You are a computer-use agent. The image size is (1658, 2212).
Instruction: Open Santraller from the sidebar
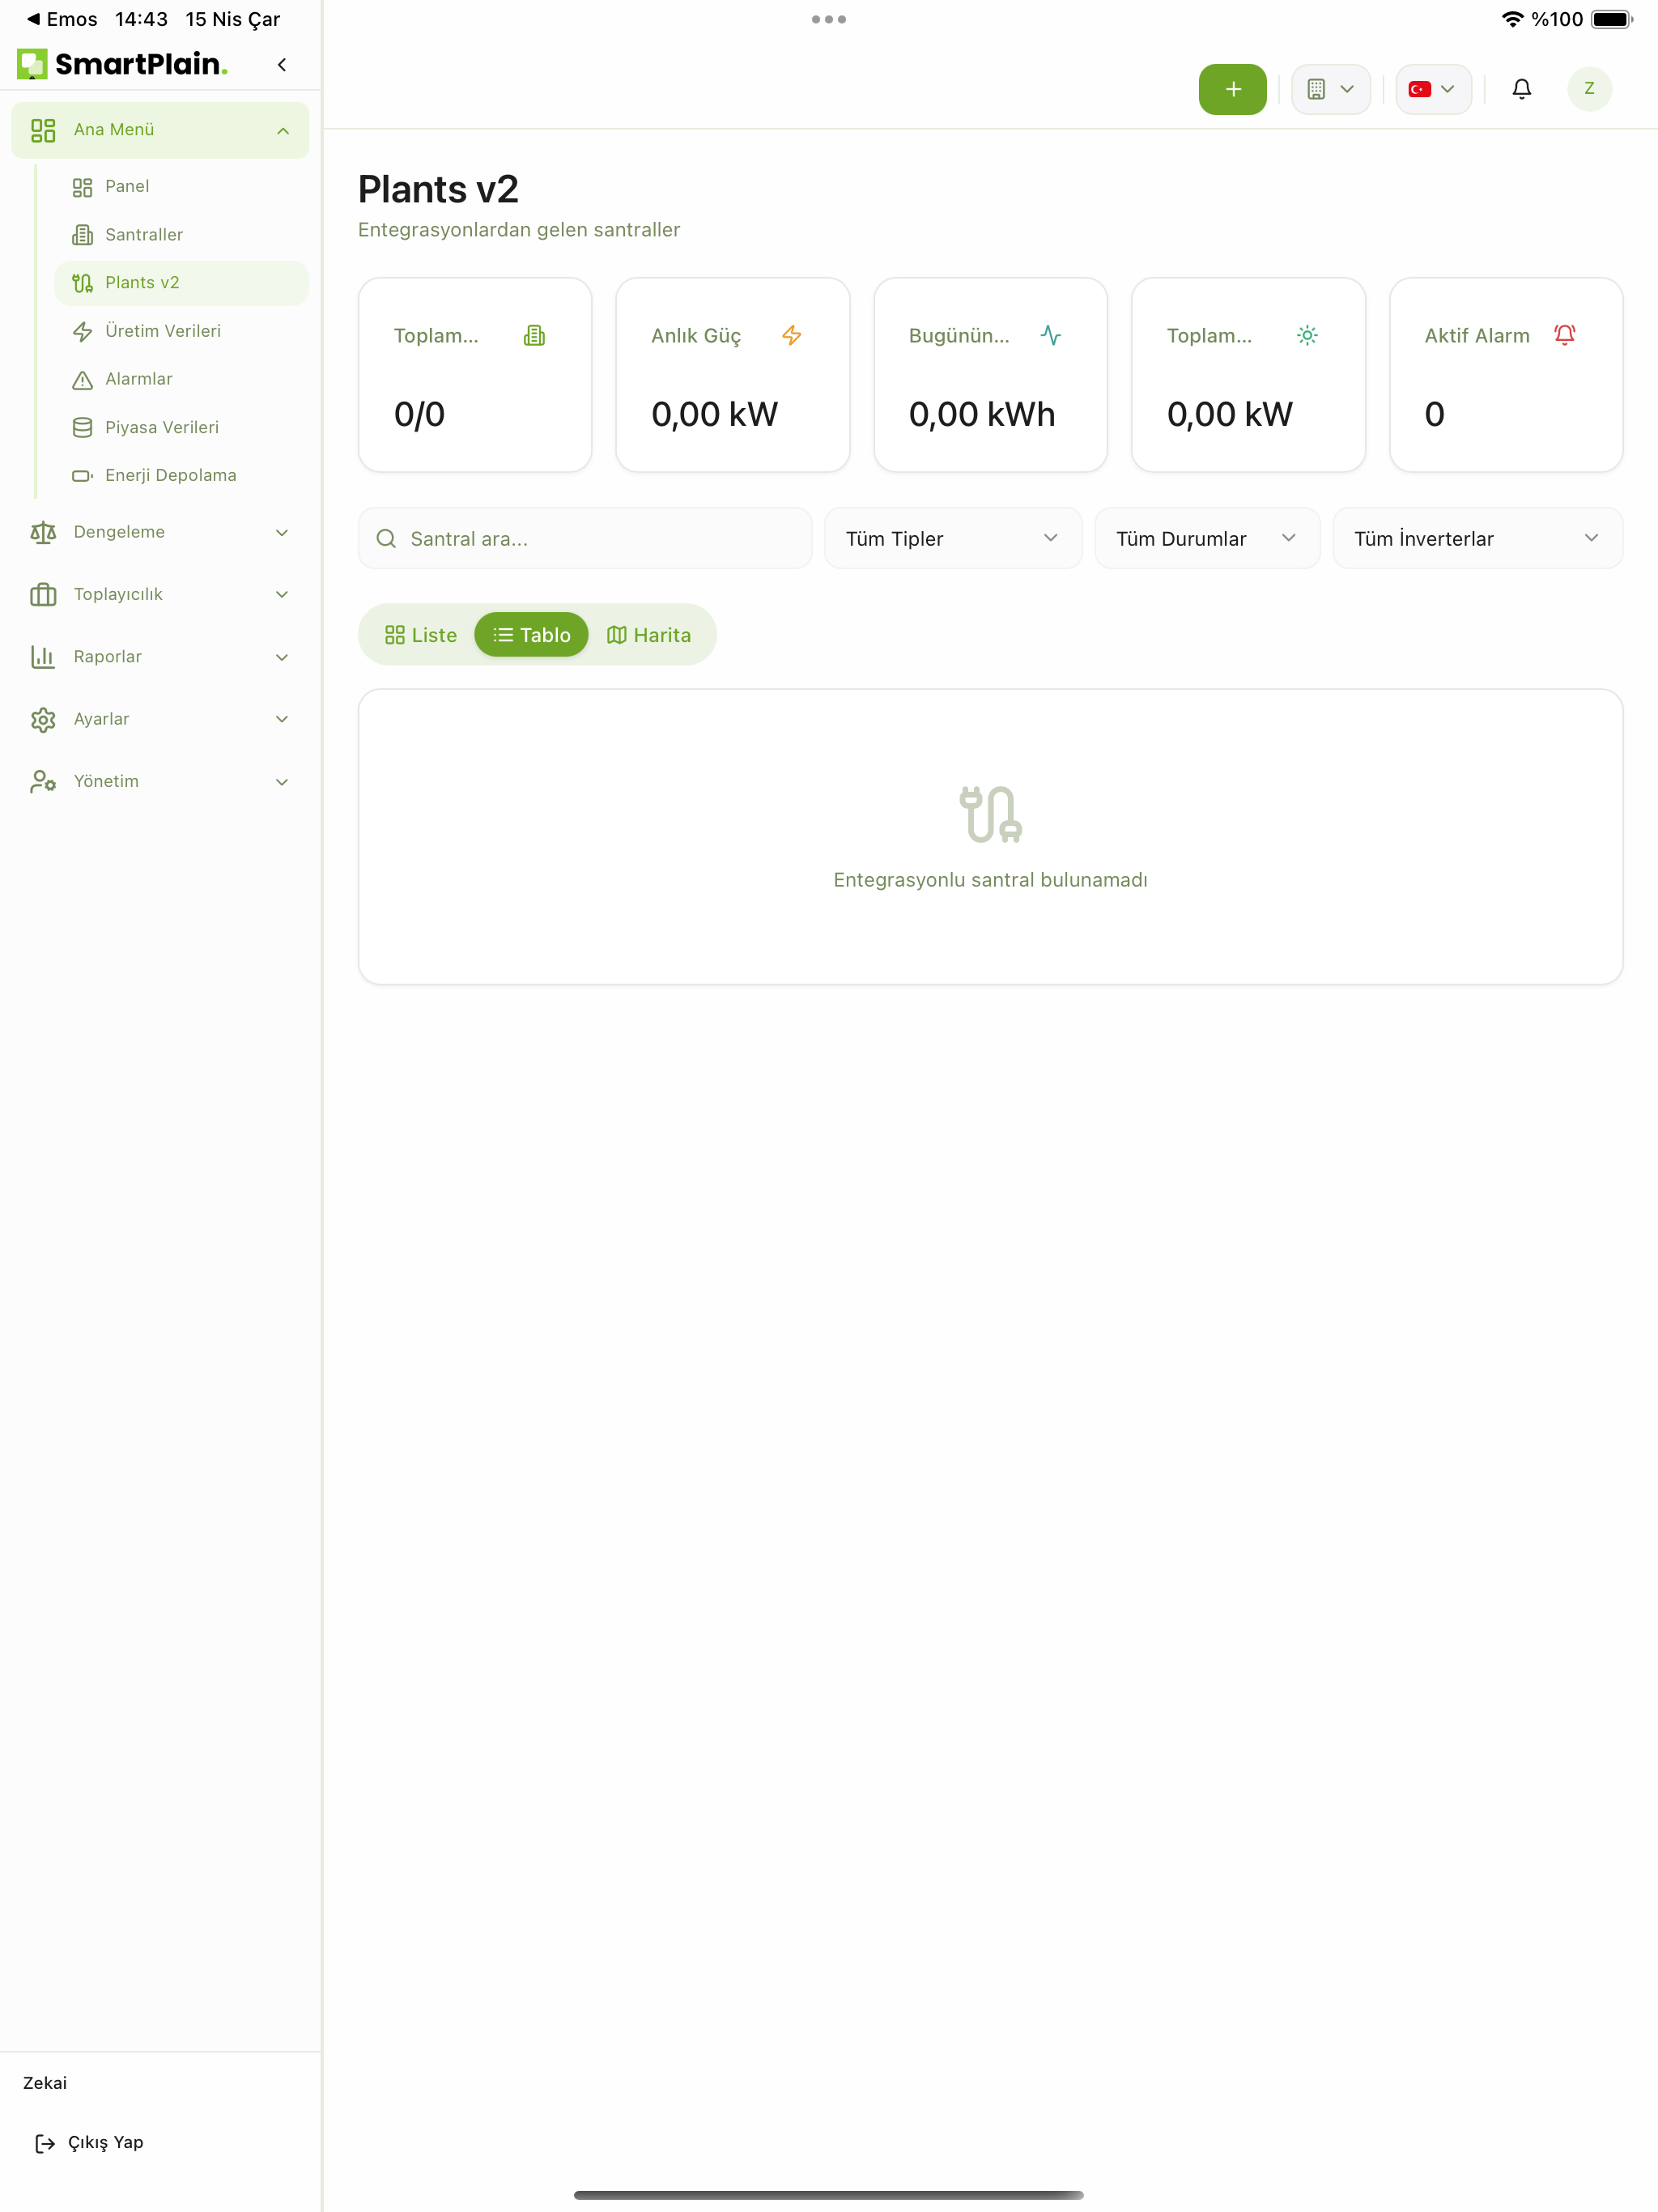(x=181, y=235)
